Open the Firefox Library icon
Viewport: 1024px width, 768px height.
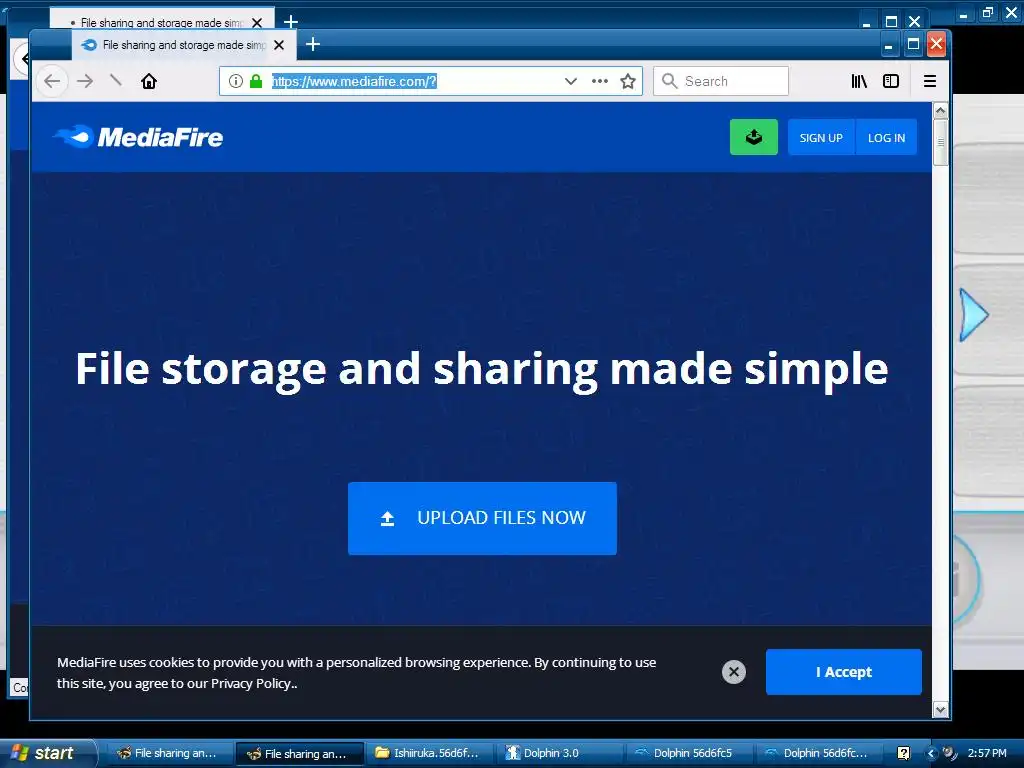859,81
